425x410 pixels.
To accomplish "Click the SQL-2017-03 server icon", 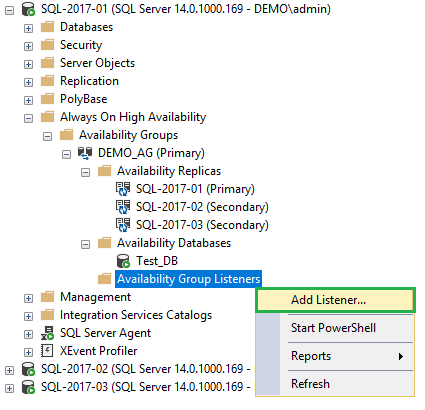I will click(x=28, y=387).
